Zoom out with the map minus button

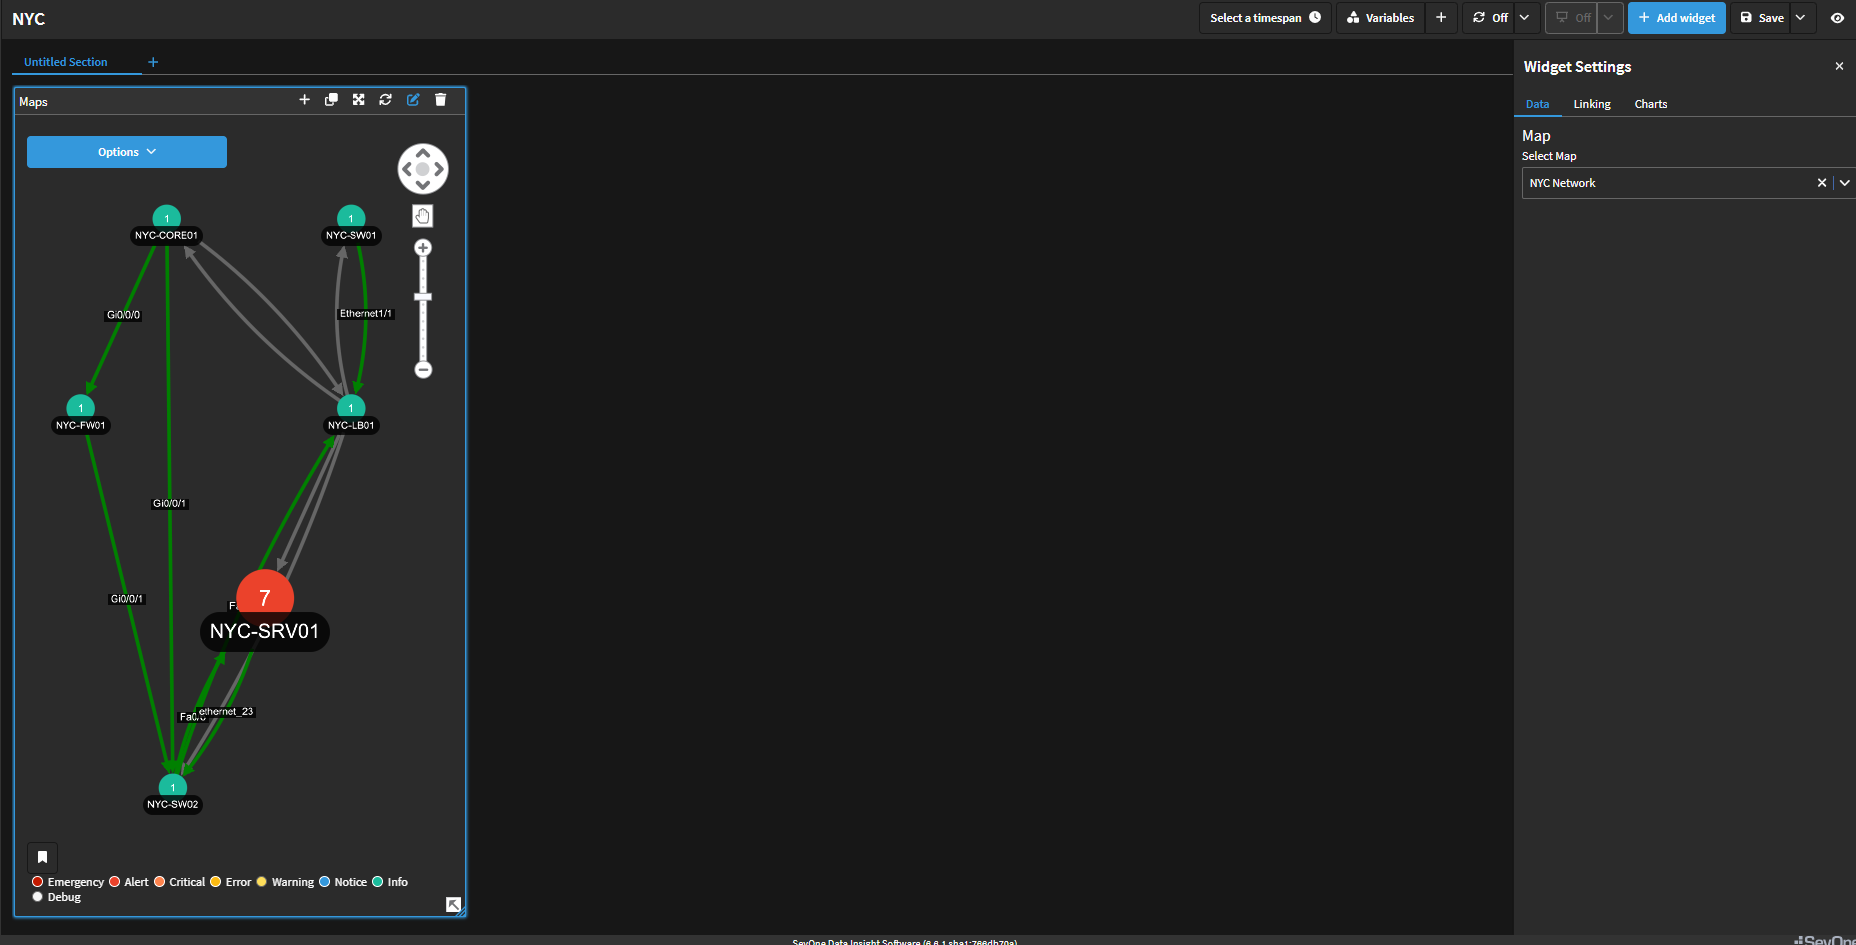pos(423,370)
